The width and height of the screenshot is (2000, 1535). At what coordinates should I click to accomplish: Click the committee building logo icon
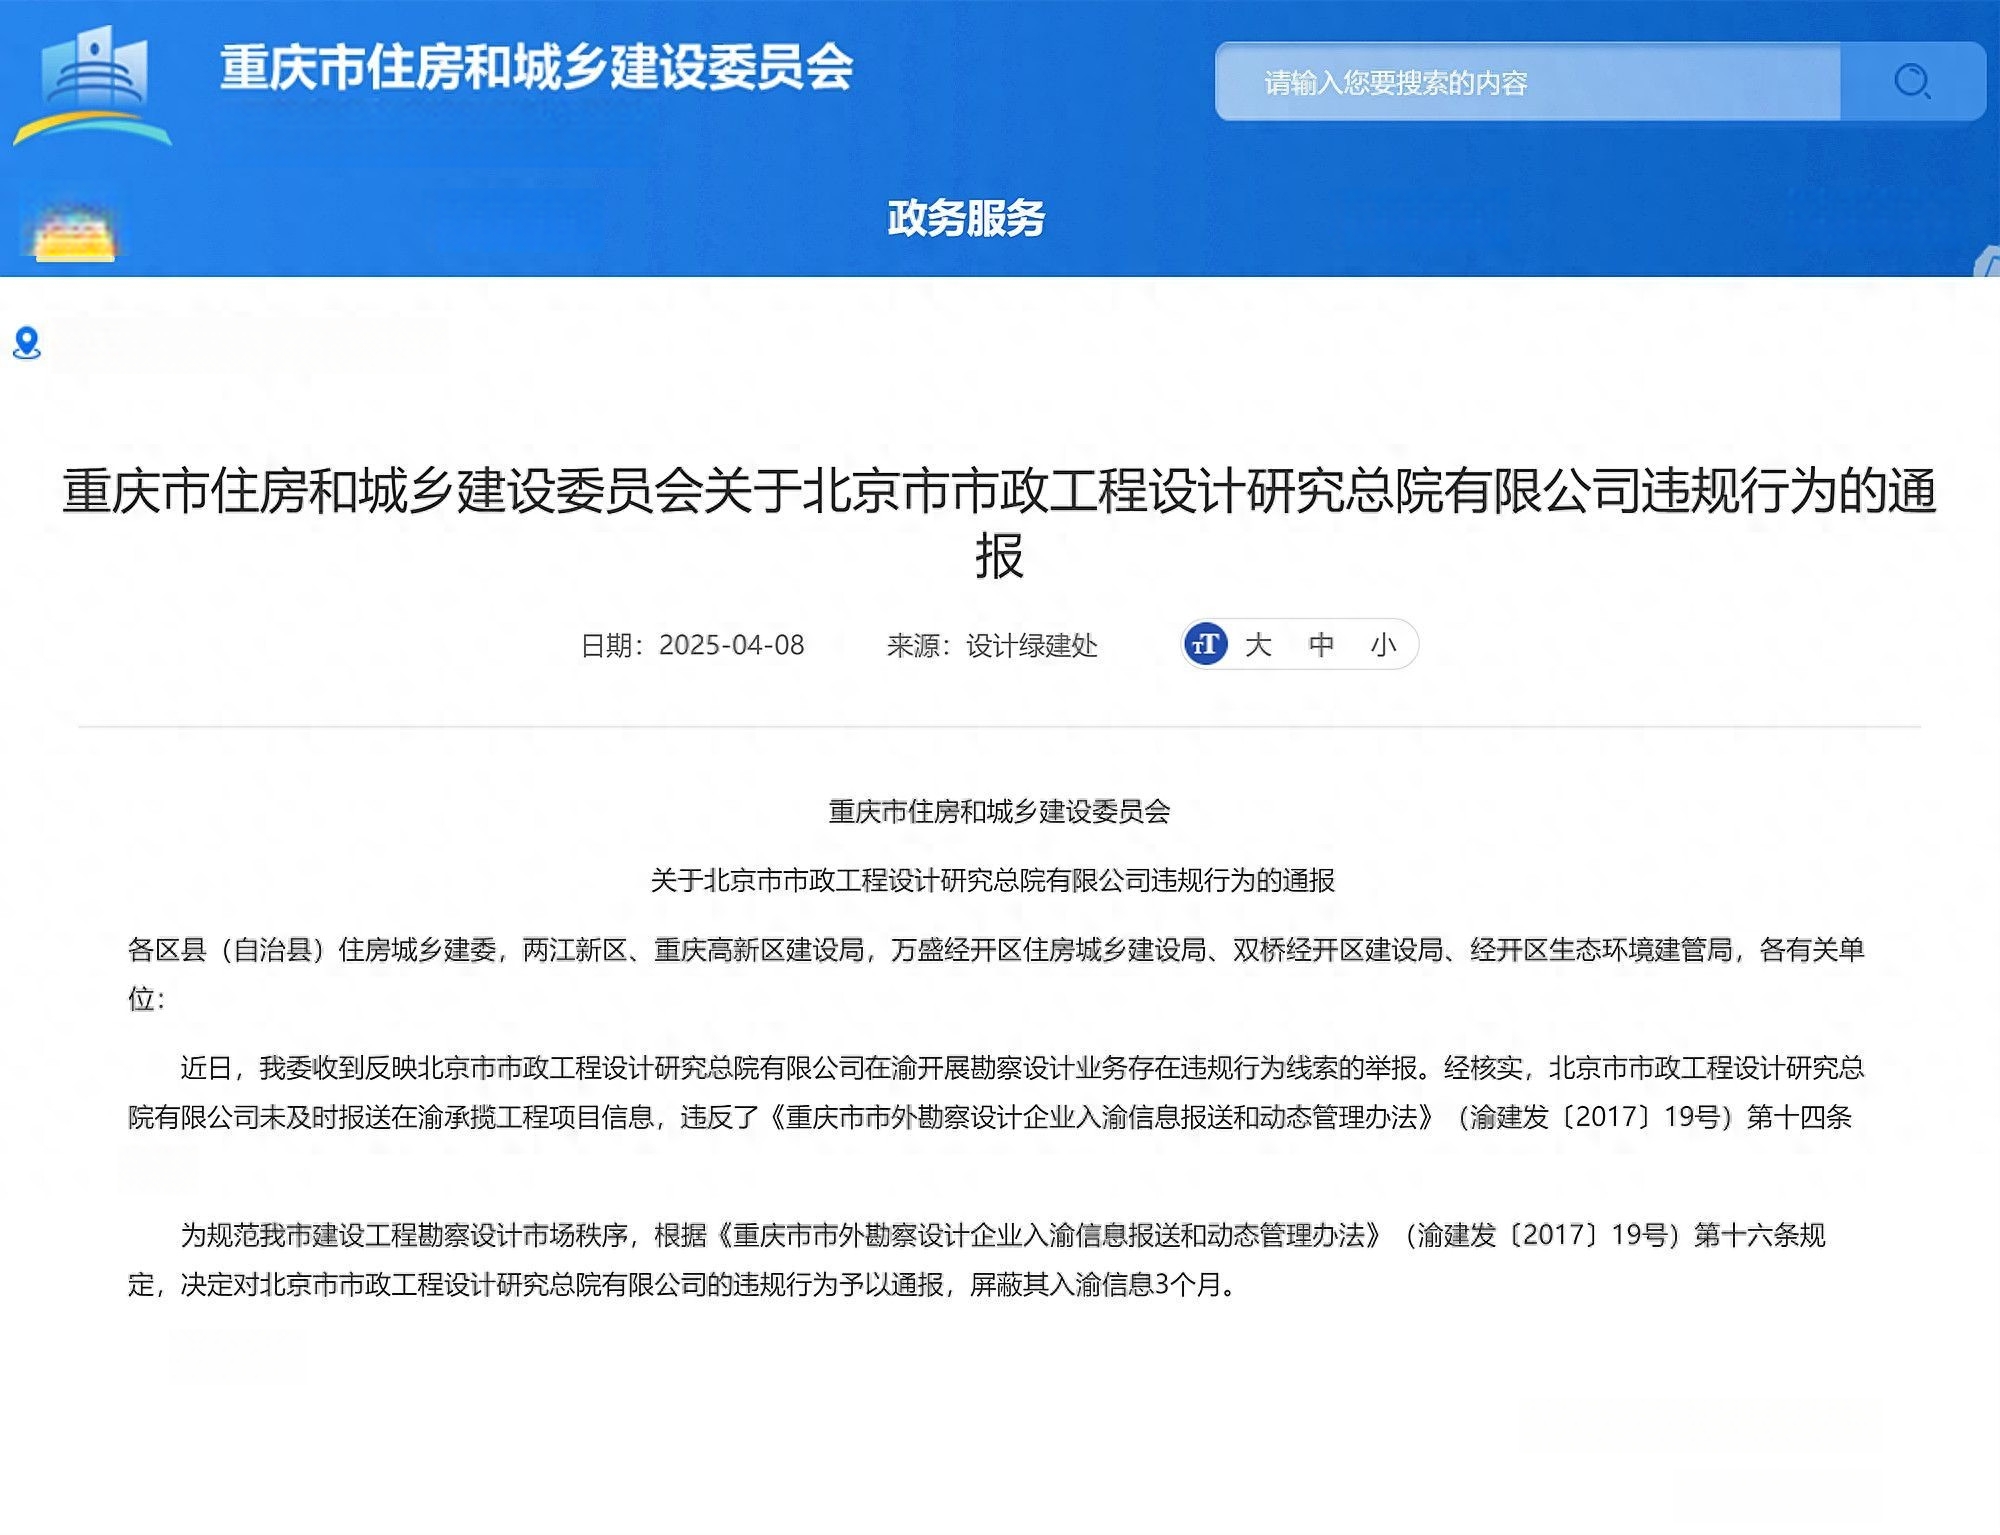[93, 86]
